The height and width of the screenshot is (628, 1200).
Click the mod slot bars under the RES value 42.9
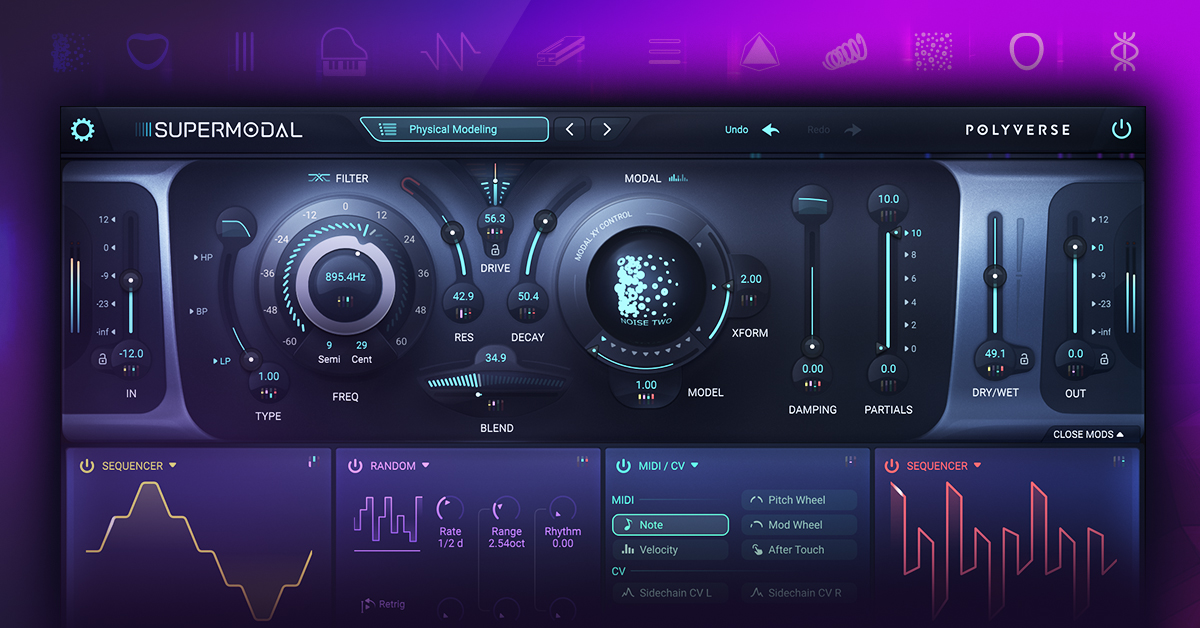point(463,313)
